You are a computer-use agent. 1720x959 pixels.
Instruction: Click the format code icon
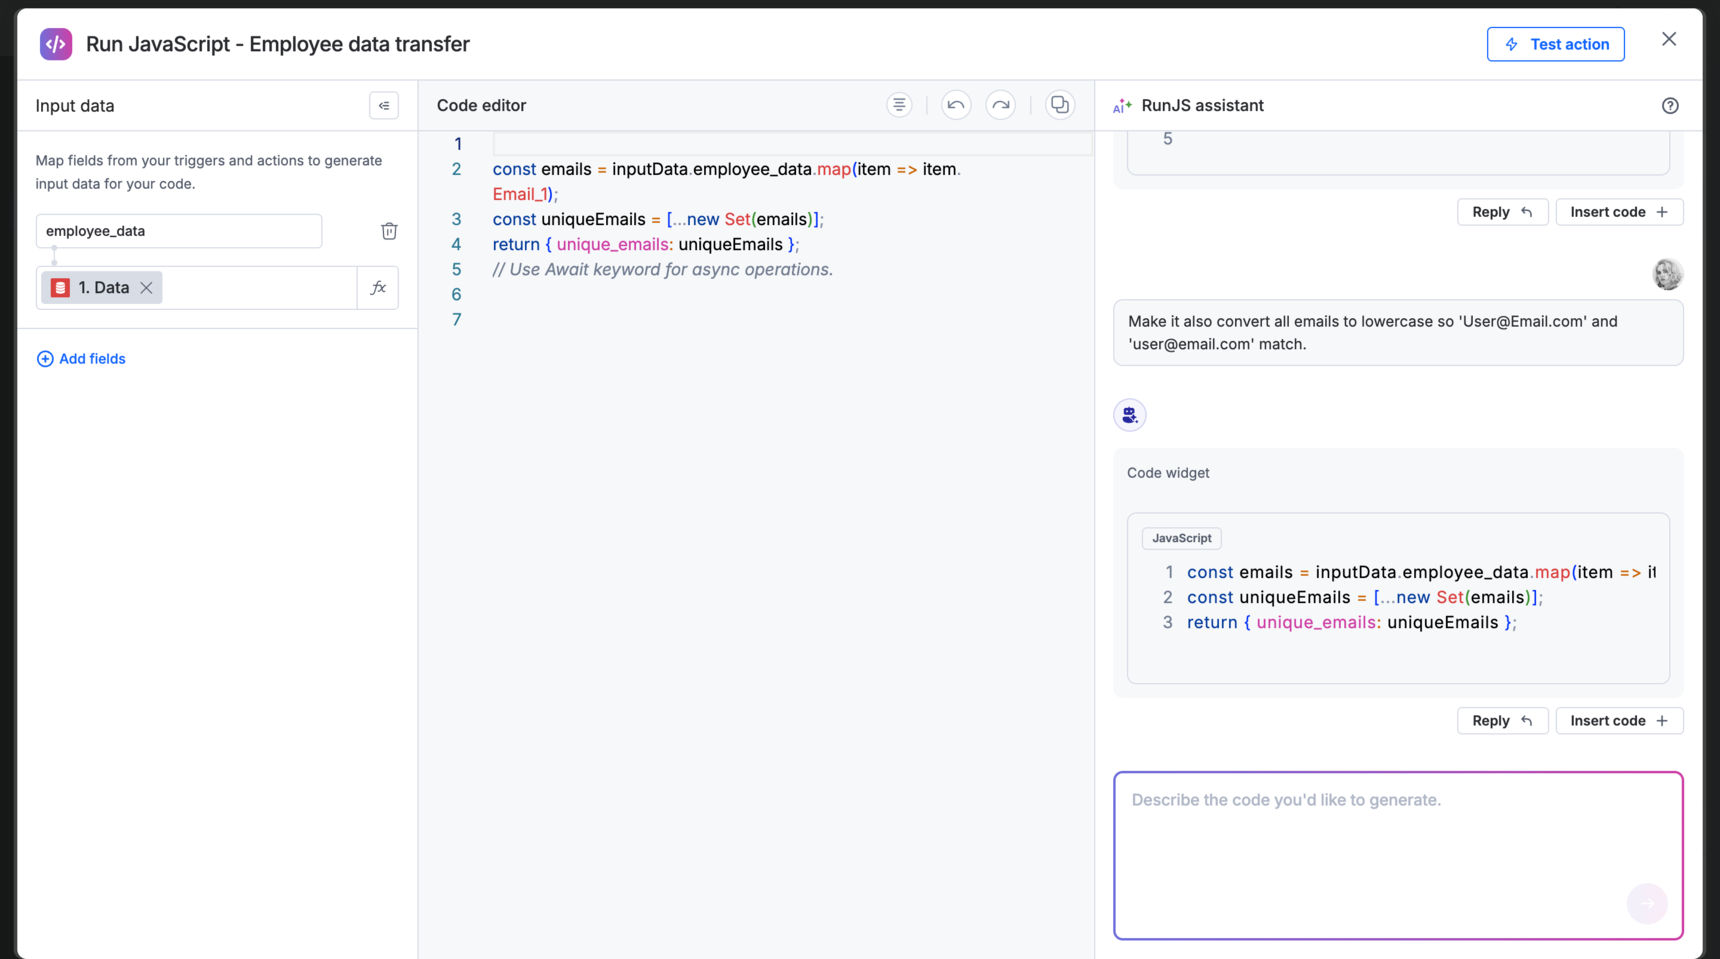[899, 104]
